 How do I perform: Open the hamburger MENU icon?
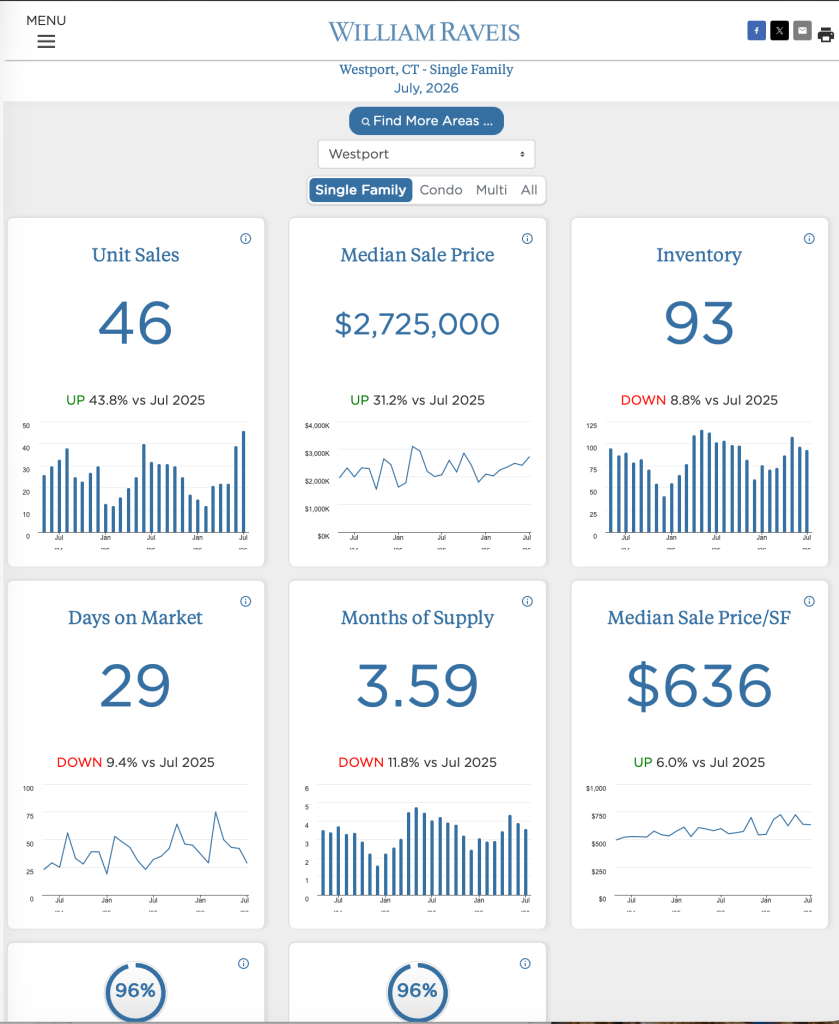click(46, 42)
